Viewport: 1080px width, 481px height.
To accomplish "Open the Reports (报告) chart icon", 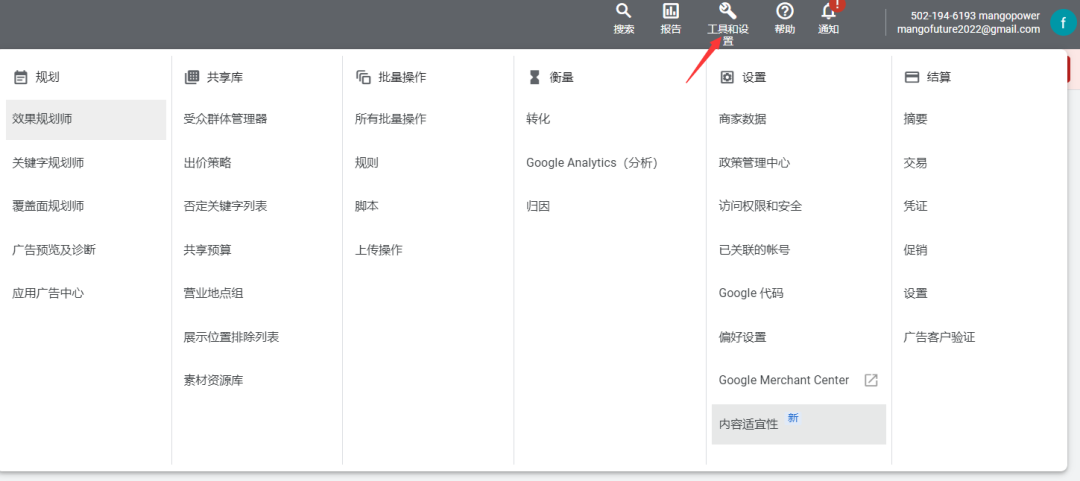I will tap(670, 11).
